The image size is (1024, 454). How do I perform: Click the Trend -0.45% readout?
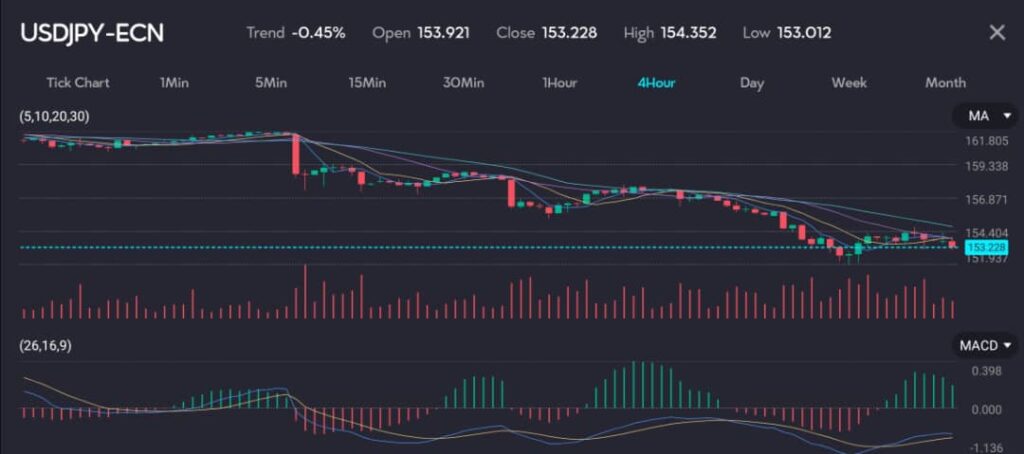pyautogui.click(x=296, y=32)
